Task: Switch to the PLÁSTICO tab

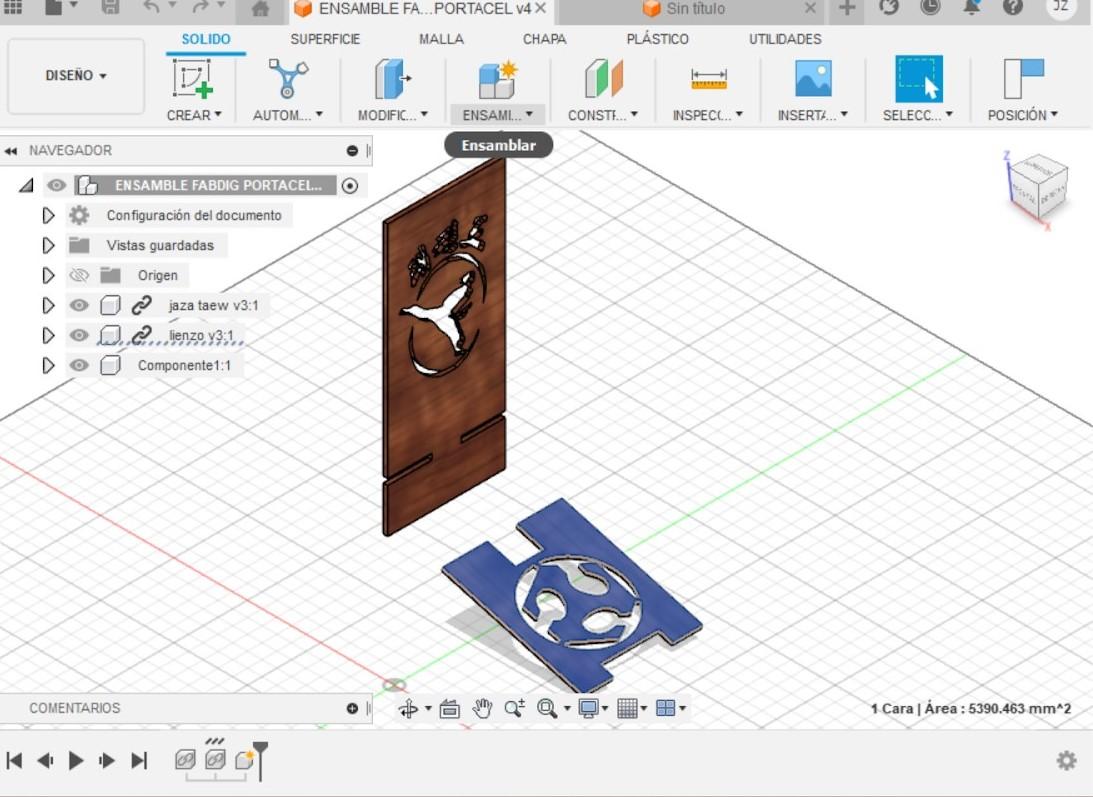Action: (657, 39)
